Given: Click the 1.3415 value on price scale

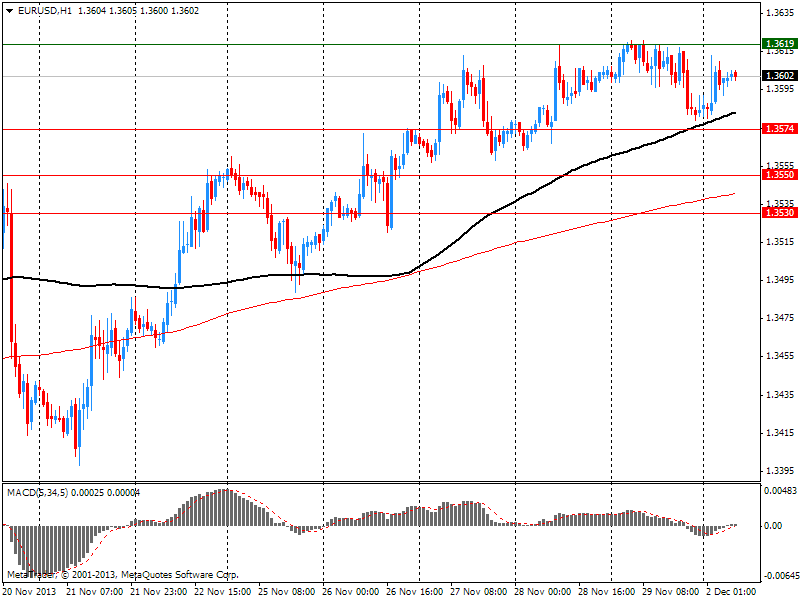Looking at the screenshot, I should pyautogui.click(x=779, y=433).
